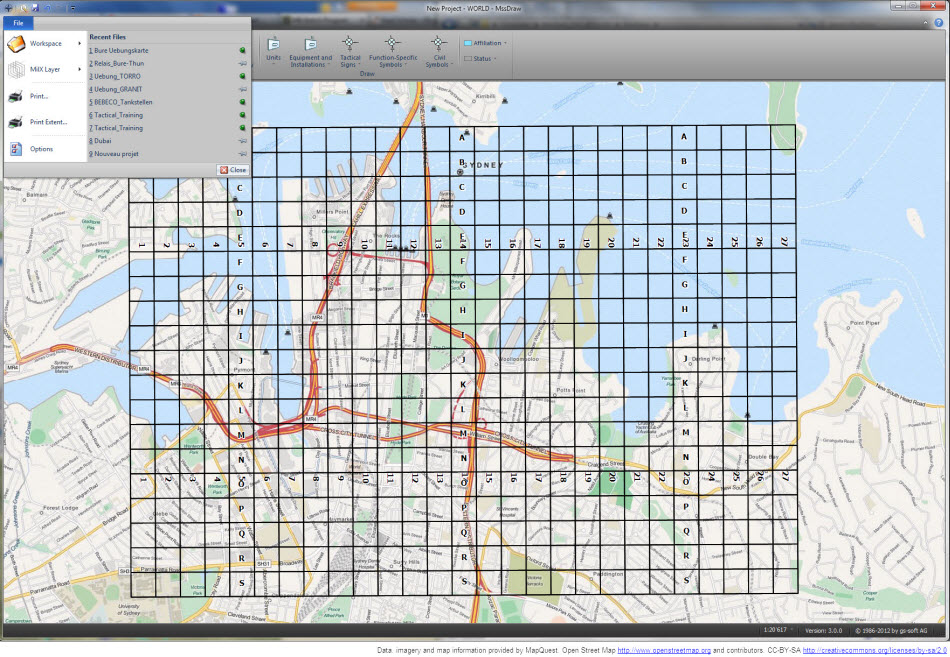Image resolution: width=950 pixels, height=657 pixels.
Task: Open Function-Specific Symbols gallery
Action: tap(392, 44)
